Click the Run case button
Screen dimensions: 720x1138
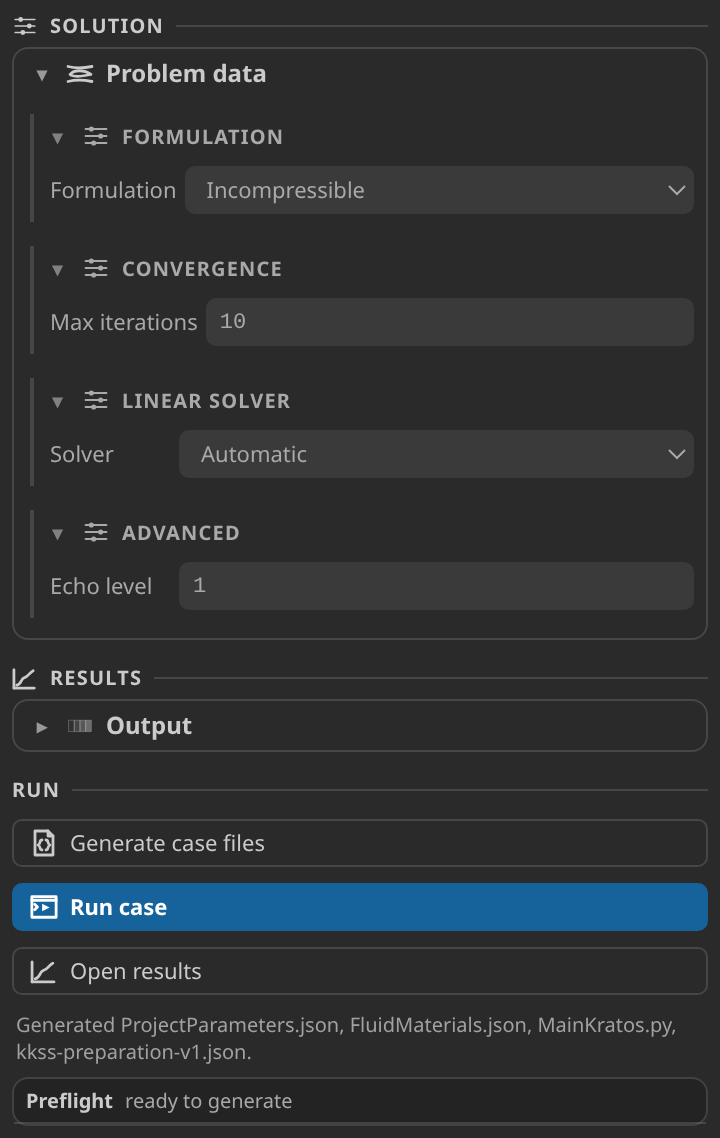click(x=360, y=907)
